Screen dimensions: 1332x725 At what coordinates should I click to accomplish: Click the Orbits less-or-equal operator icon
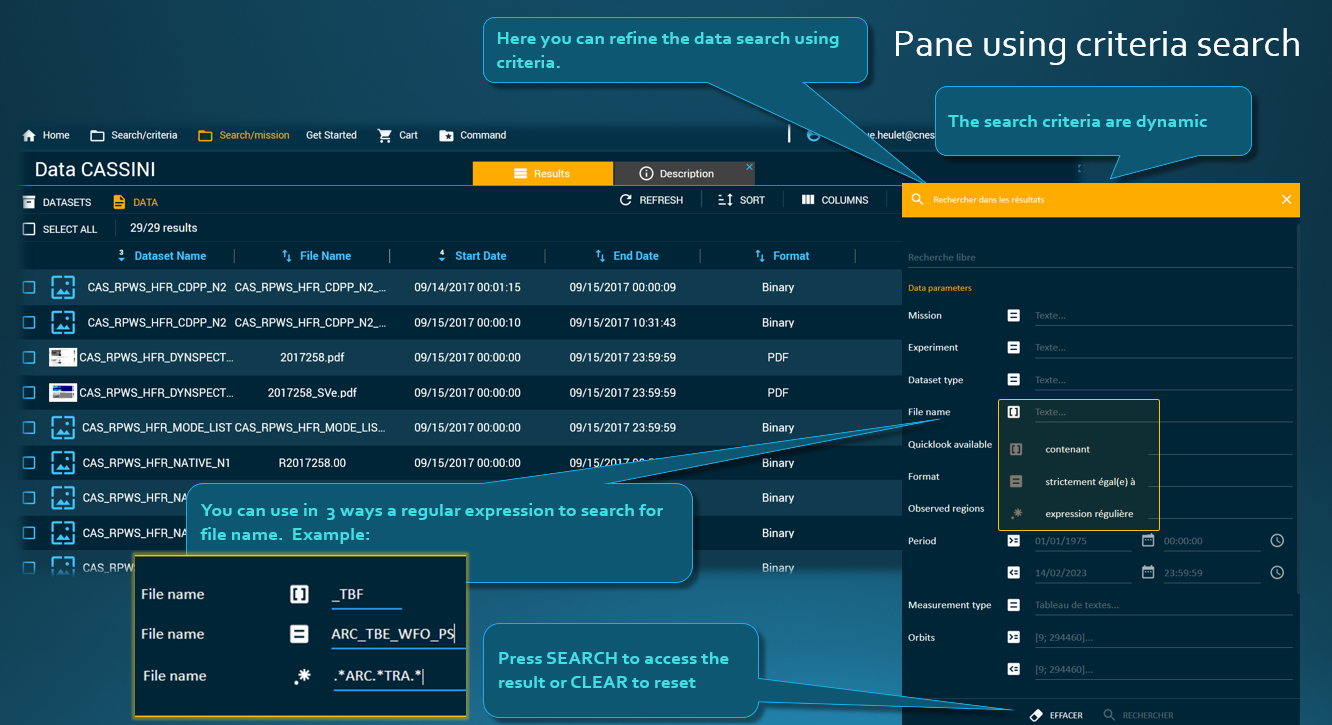(x=1013, y=669)
